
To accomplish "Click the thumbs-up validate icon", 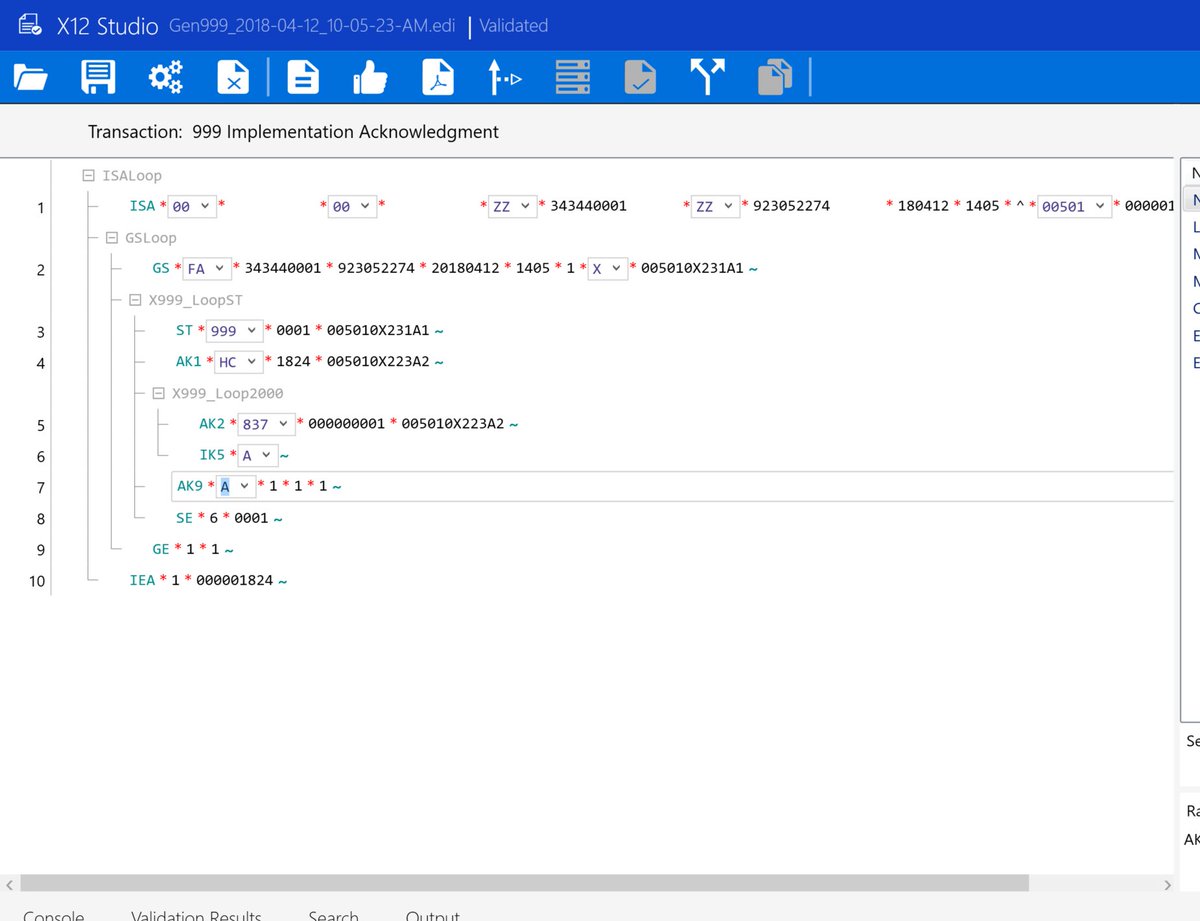I will (370, 78).
